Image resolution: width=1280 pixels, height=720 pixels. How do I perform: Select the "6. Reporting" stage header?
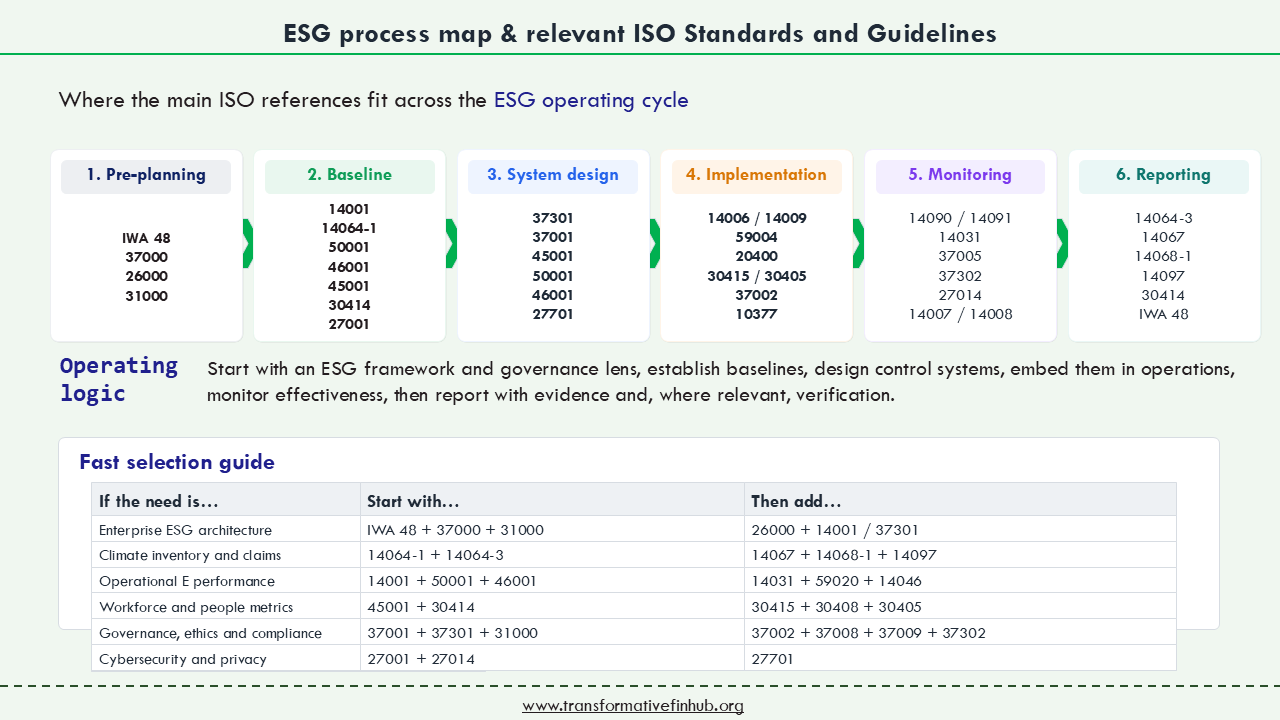click(x=1163, y=175)
